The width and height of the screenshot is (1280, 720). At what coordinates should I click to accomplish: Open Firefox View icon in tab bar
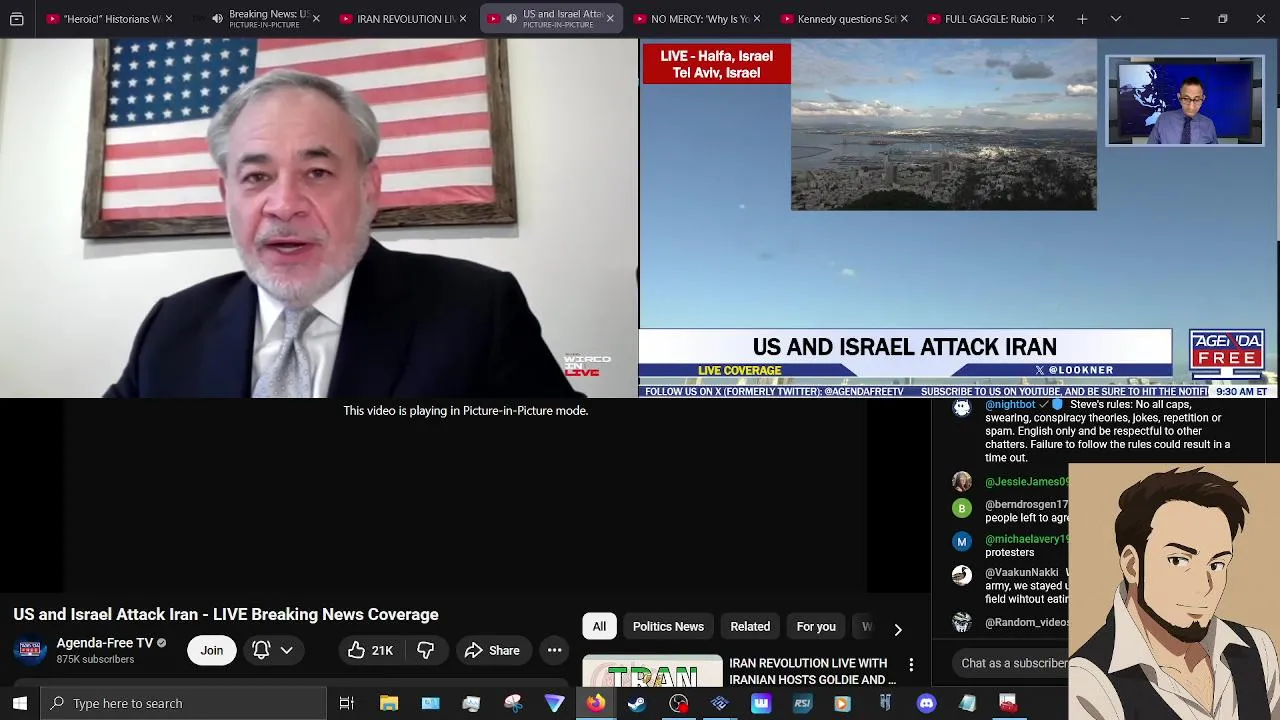(17, 19)
